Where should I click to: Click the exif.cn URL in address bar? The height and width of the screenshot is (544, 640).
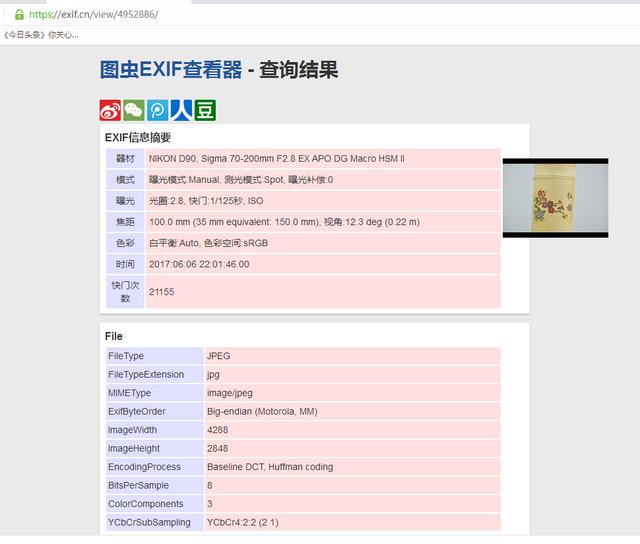coord(93,15)
